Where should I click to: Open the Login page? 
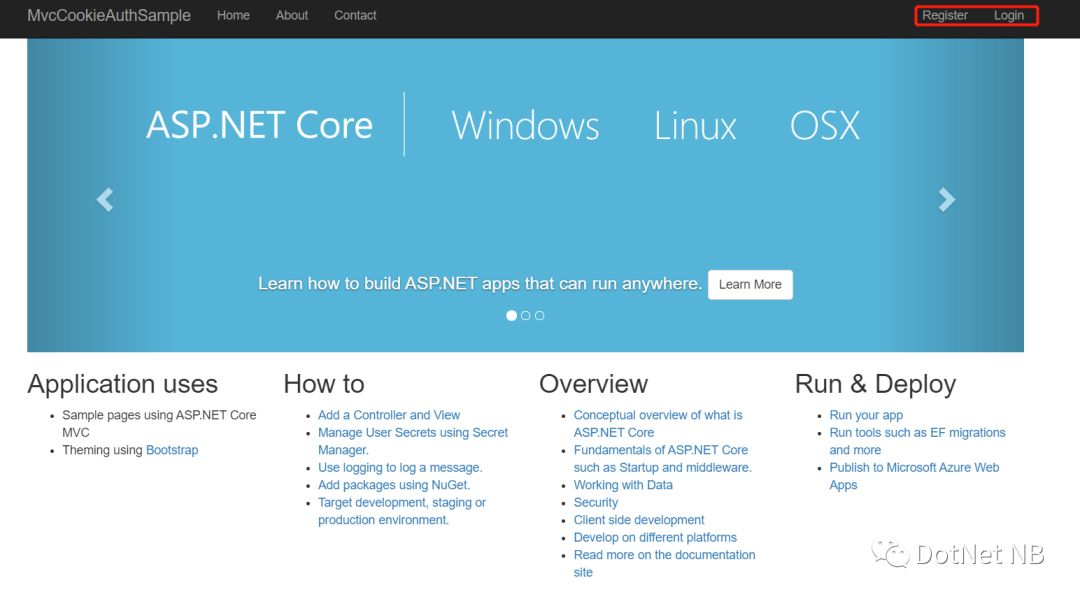[1008, 15]
